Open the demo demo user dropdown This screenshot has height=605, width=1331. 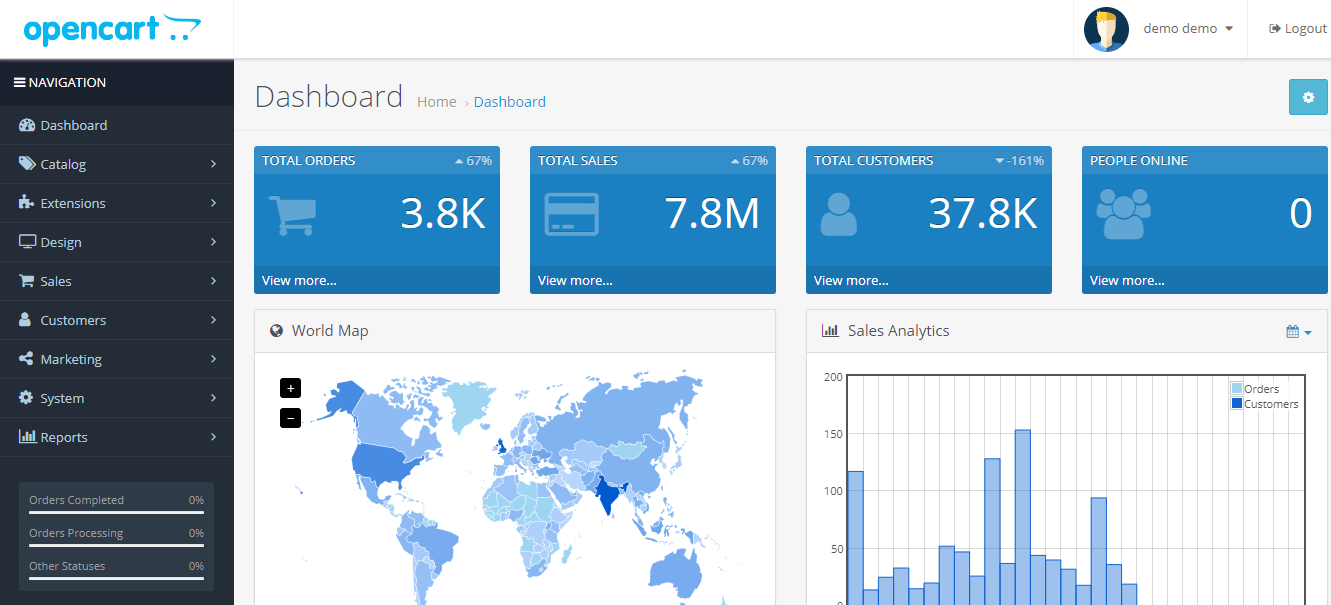pos(1187,29)
